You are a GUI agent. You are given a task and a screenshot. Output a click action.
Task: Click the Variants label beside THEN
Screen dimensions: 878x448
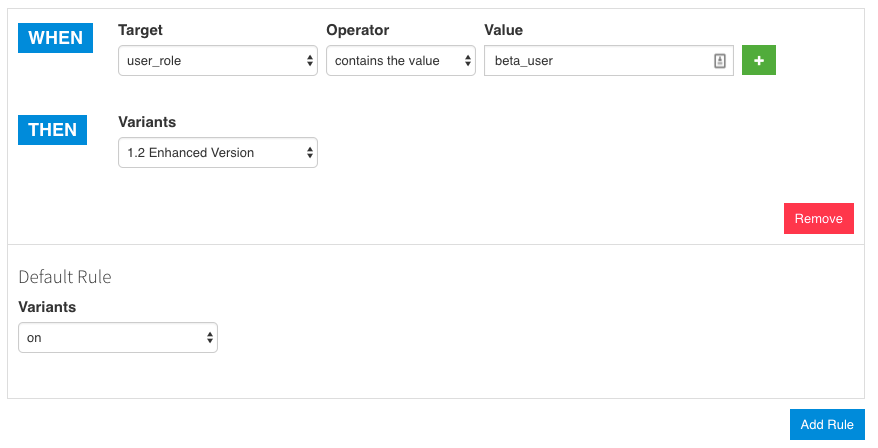pyautogui.click(x=147, y=122)
